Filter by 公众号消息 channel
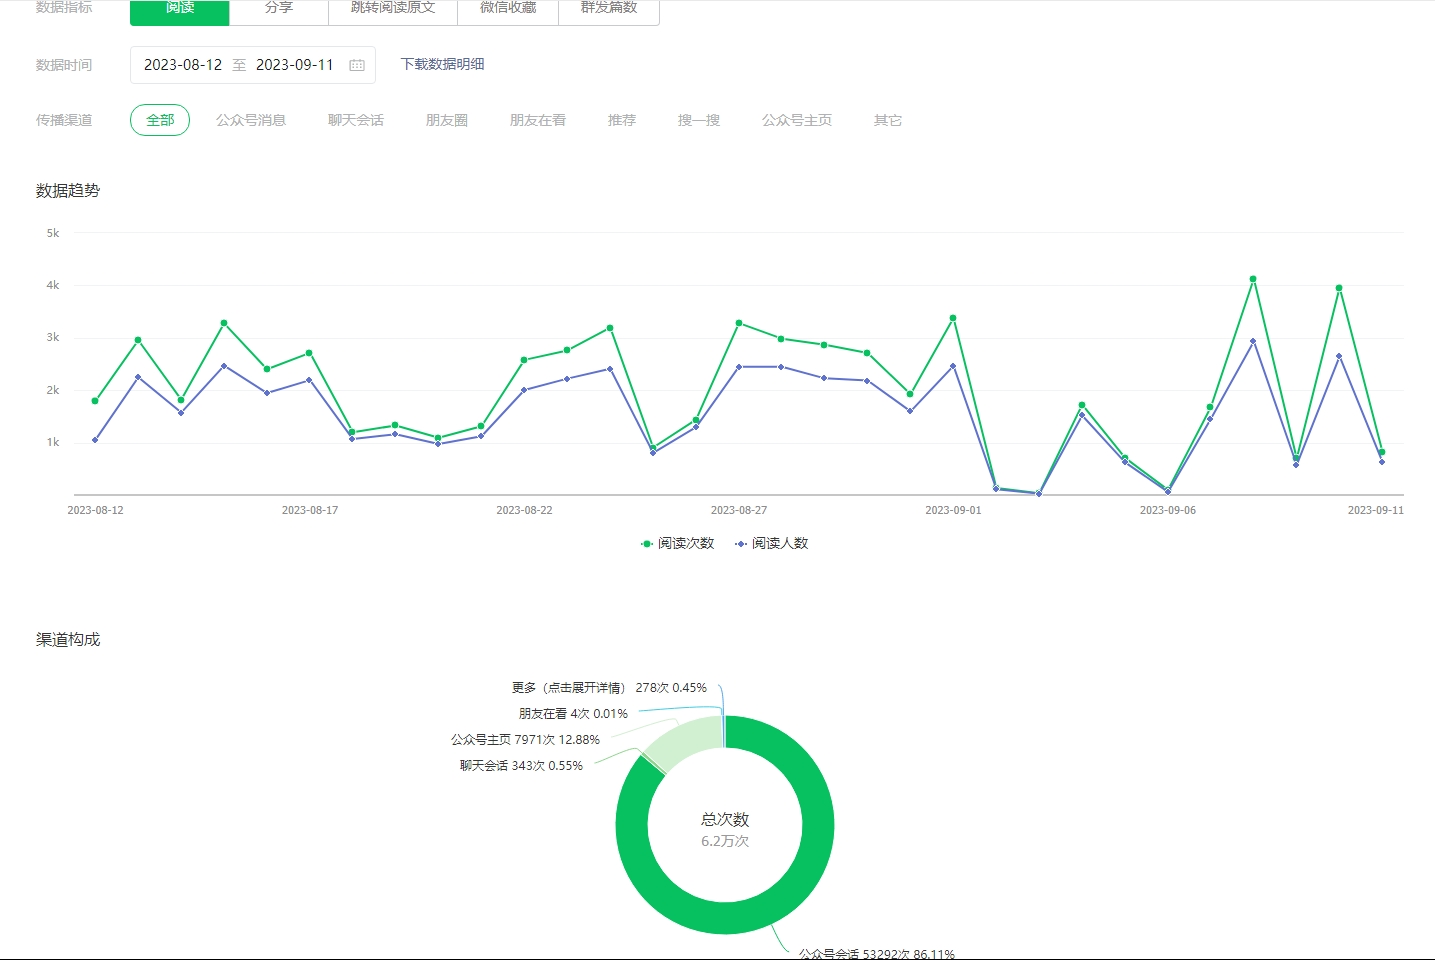 tap(251, 120)
